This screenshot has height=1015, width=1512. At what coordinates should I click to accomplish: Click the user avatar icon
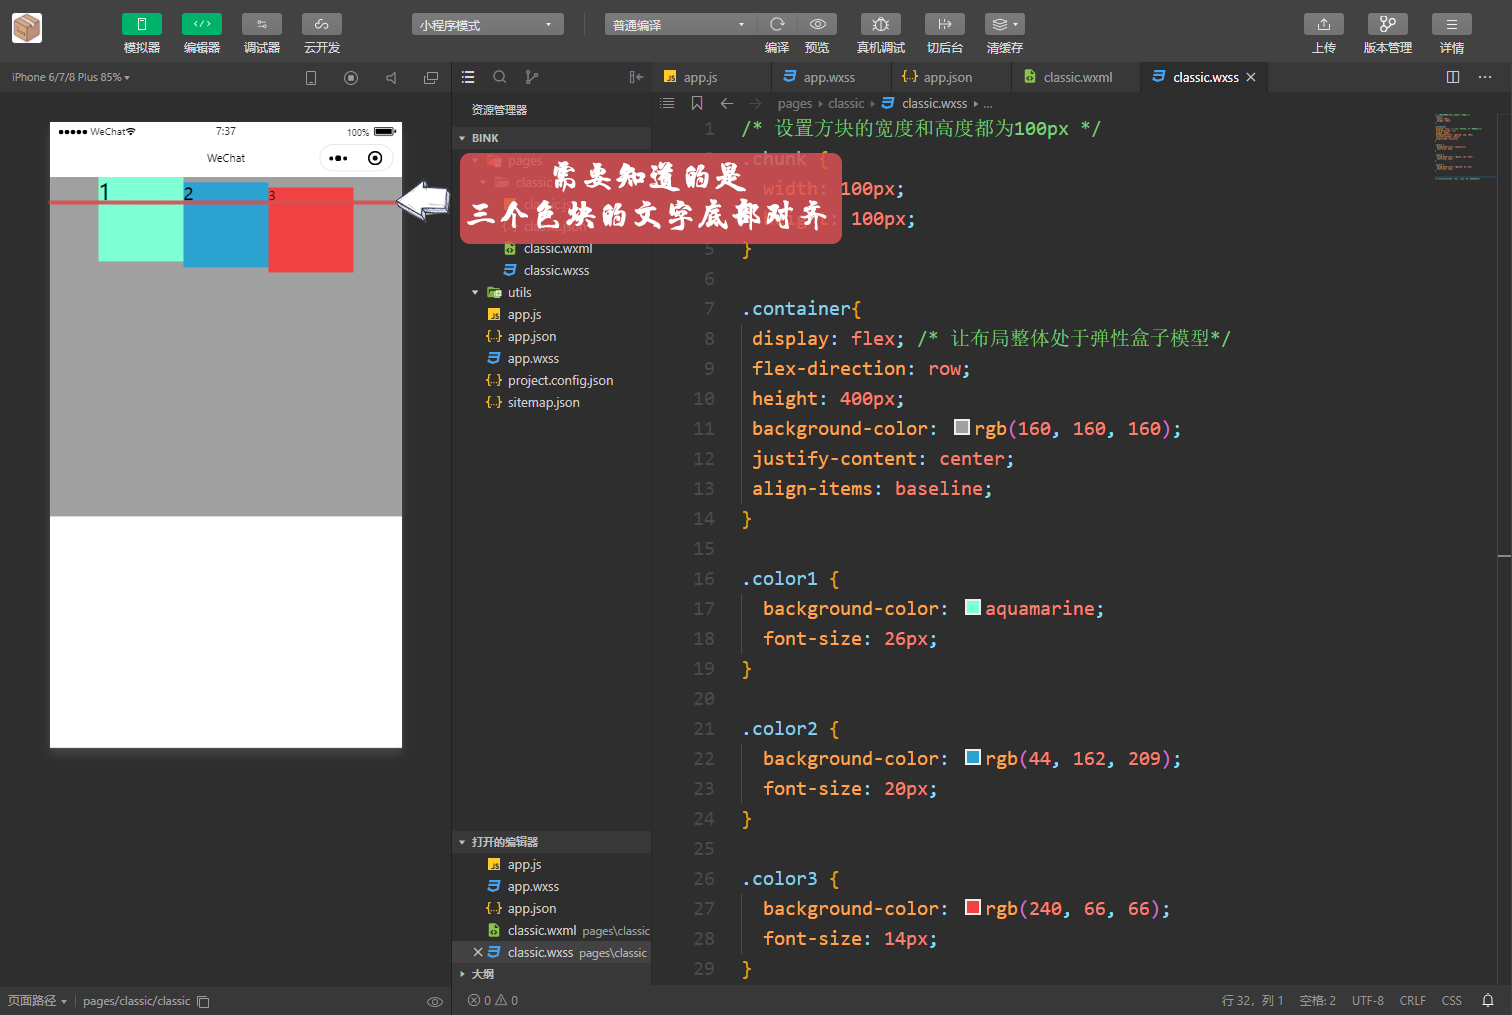click(27, 28)
